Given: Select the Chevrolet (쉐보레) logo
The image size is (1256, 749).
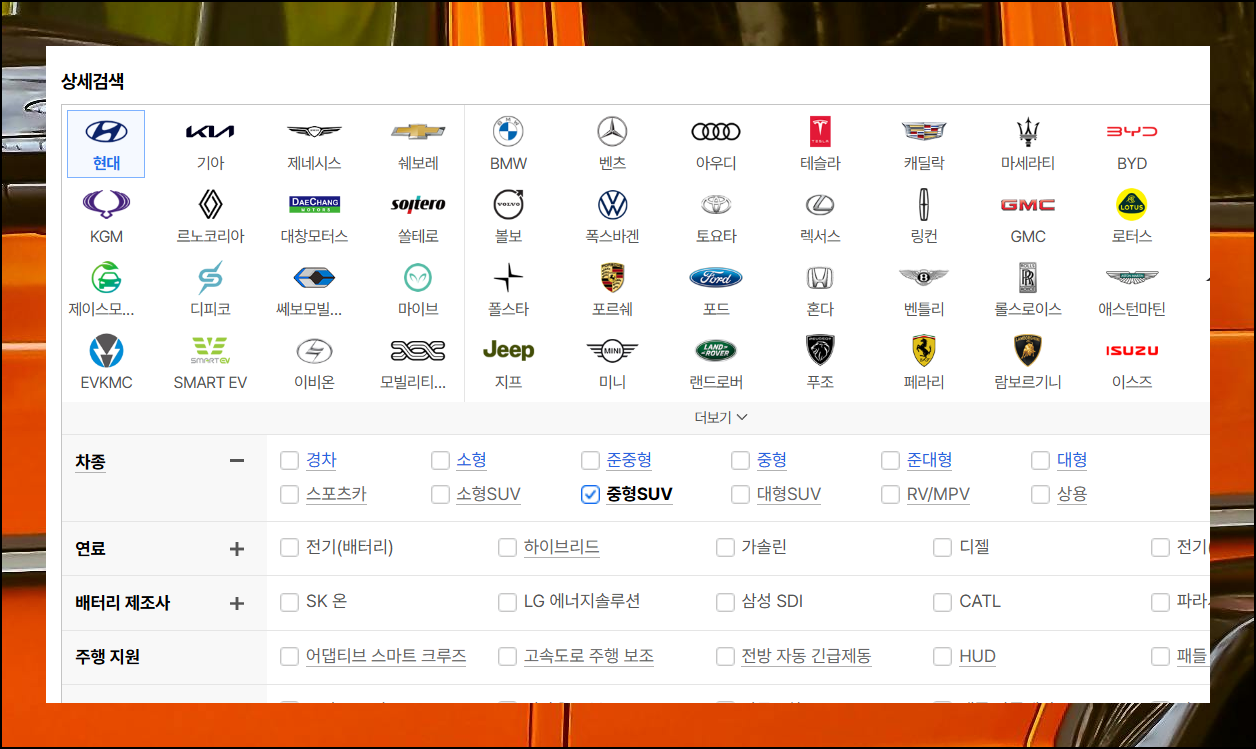Looking at the screenshot, I should (418, 132).
